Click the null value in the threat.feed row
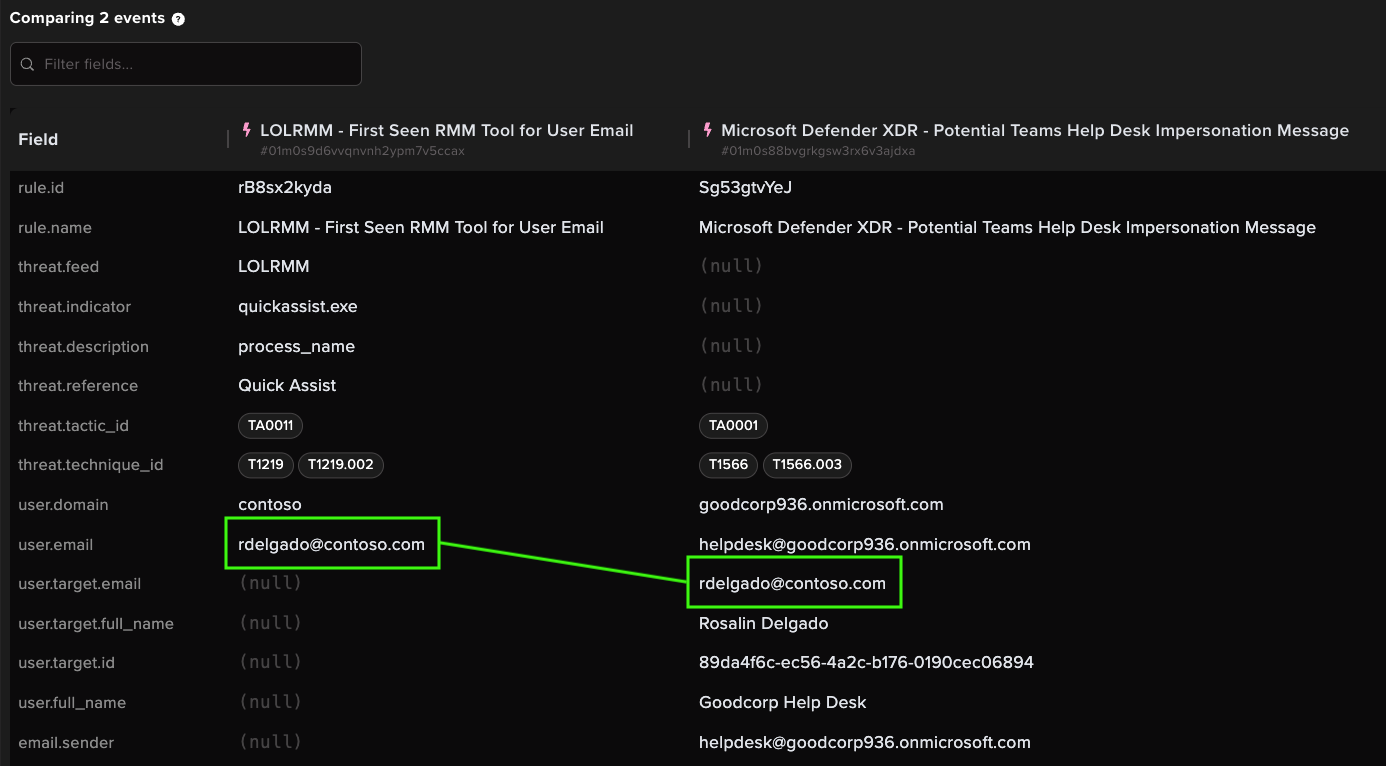This screenshot has width=1386, height=766. coord(731,266)
